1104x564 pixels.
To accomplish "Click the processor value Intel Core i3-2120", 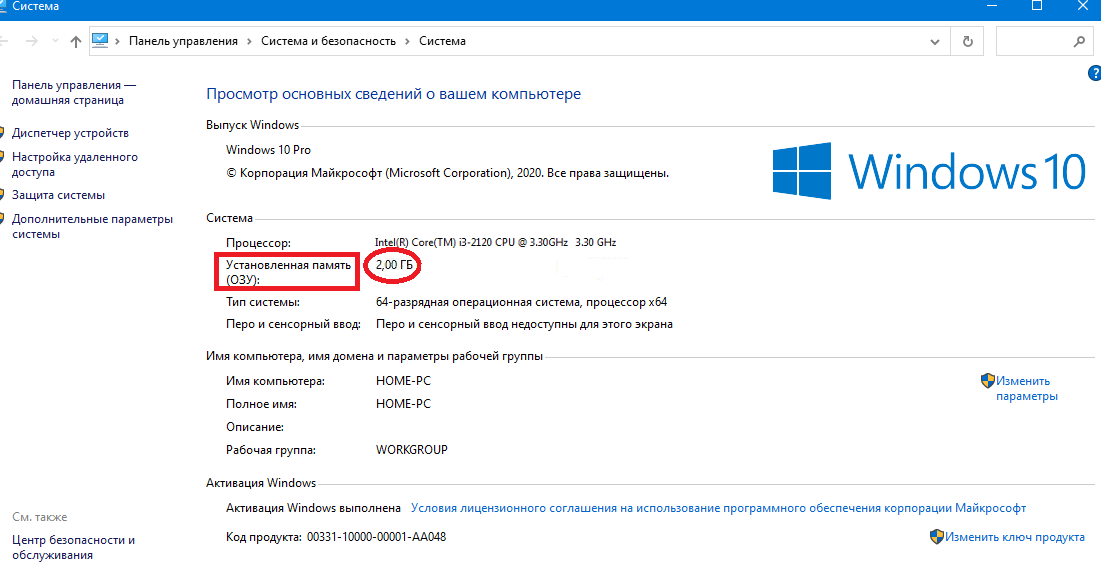I will [496, 242].
